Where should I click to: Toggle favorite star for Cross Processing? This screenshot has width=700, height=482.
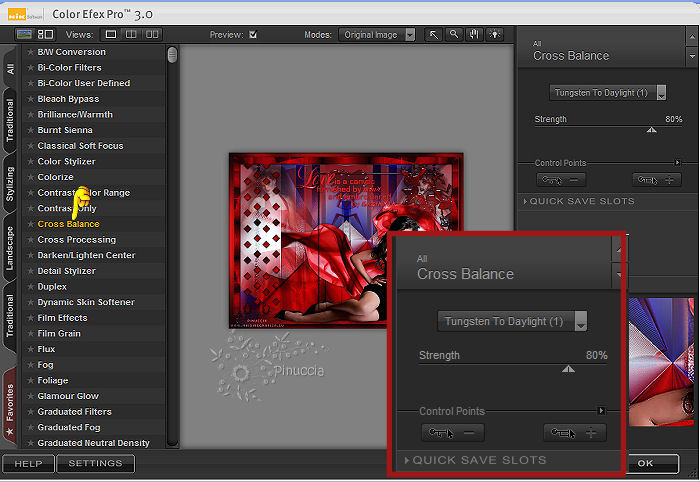click(30, 240)
